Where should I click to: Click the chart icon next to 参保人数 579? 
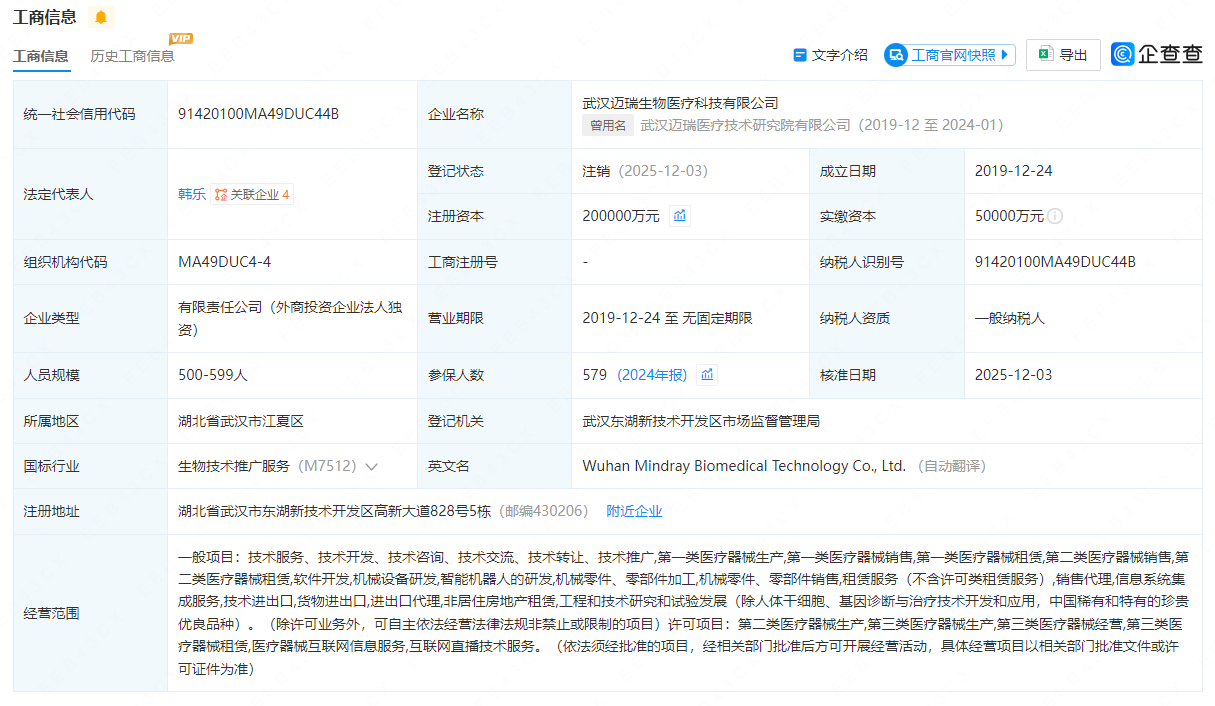[707, 374]
